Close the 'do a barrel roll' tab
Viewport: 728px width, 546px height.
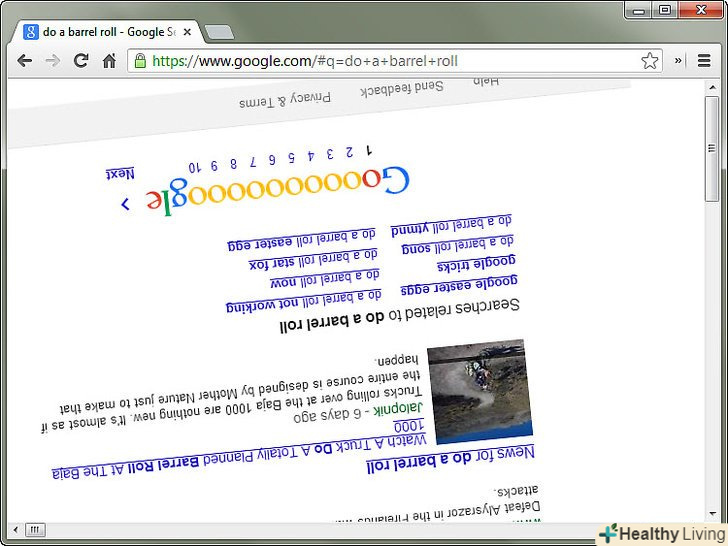187,32
